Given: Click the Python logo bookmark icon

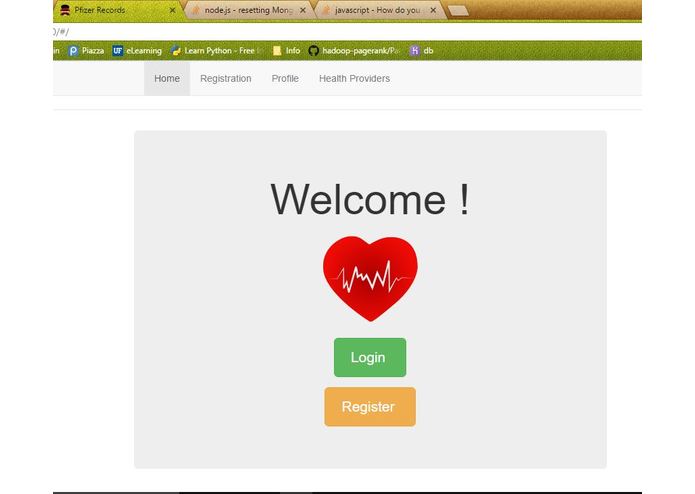Looking at the screenshot, I should (x=176, y=51).
